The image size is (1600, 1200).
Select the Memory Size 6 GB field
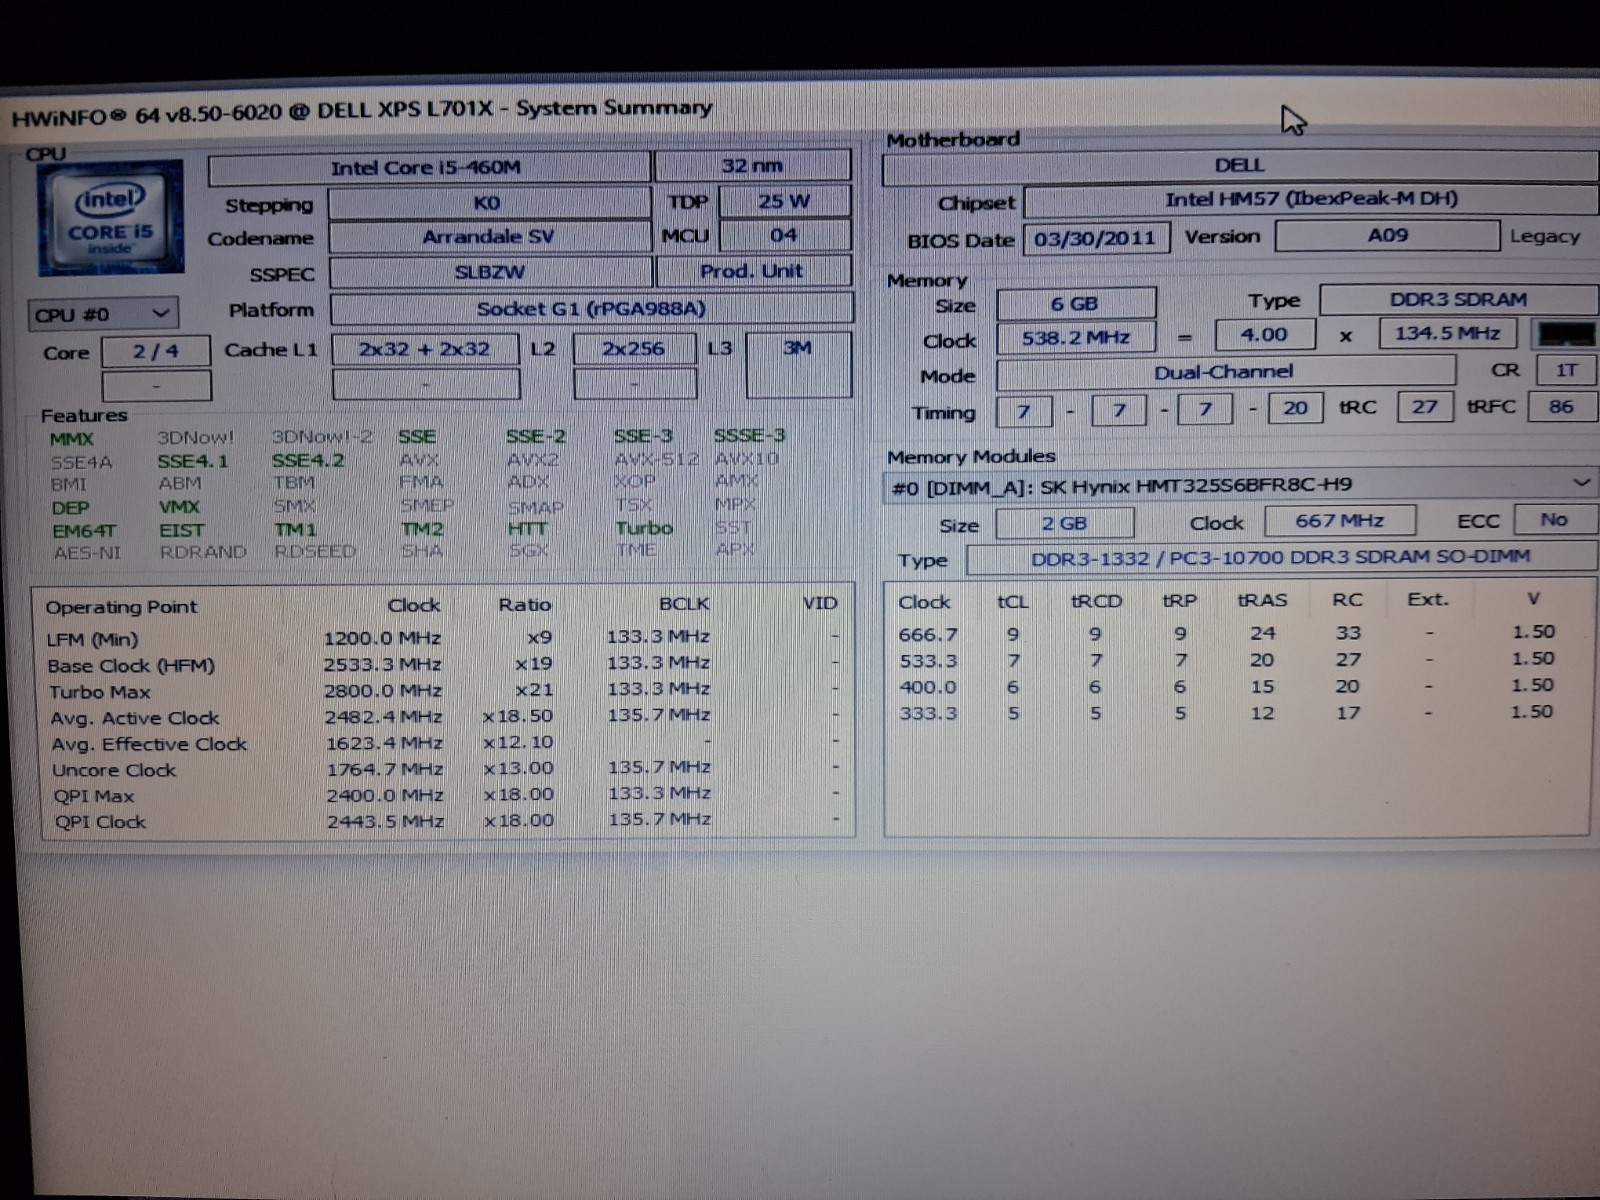[1075, 303]
